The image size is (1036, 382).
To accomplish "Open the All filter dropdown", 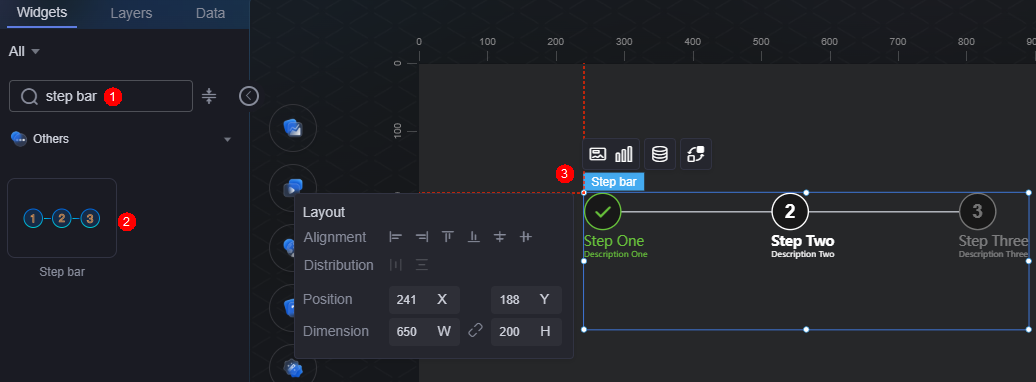I will tap(24, 52).
